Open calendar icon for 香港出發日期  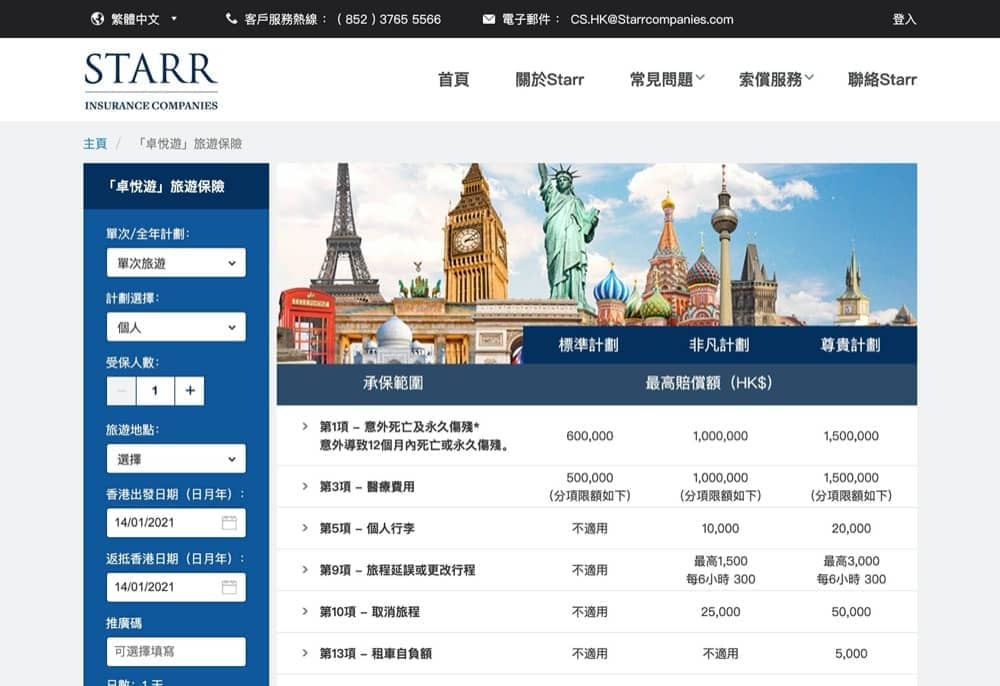click(x=229, y=523)
